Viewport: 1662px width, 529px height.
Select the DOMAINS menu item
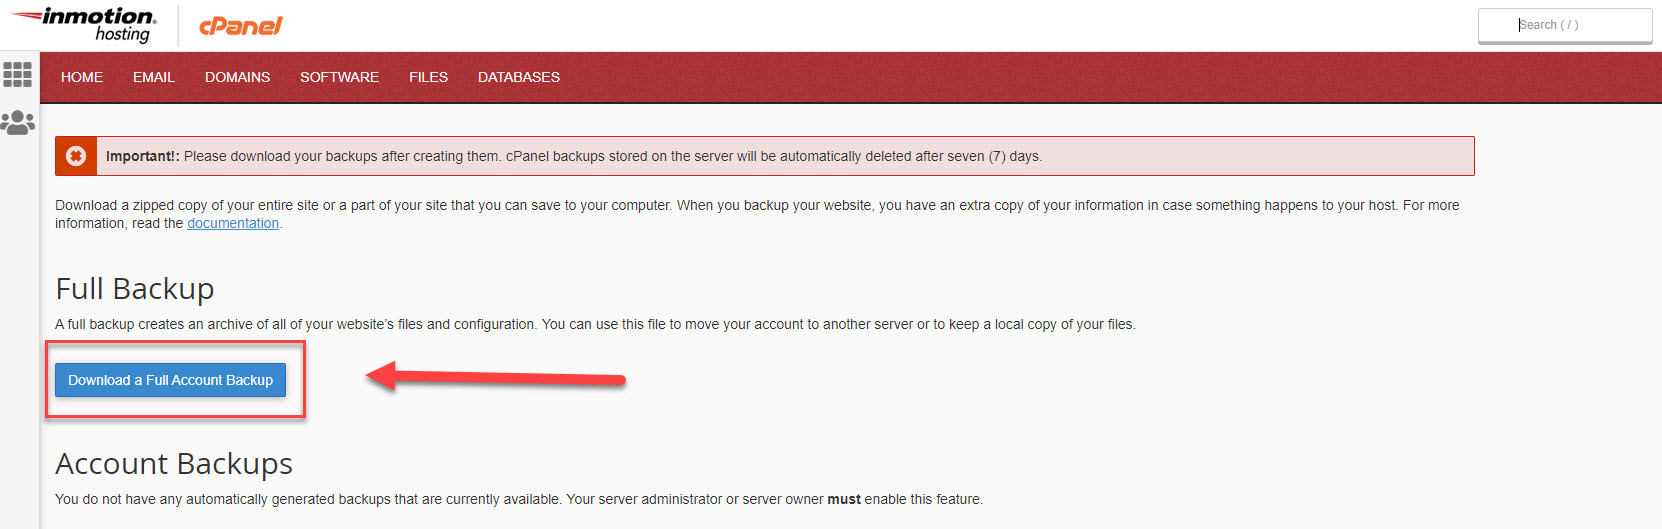pyautogui.click(x=237, y=77)
